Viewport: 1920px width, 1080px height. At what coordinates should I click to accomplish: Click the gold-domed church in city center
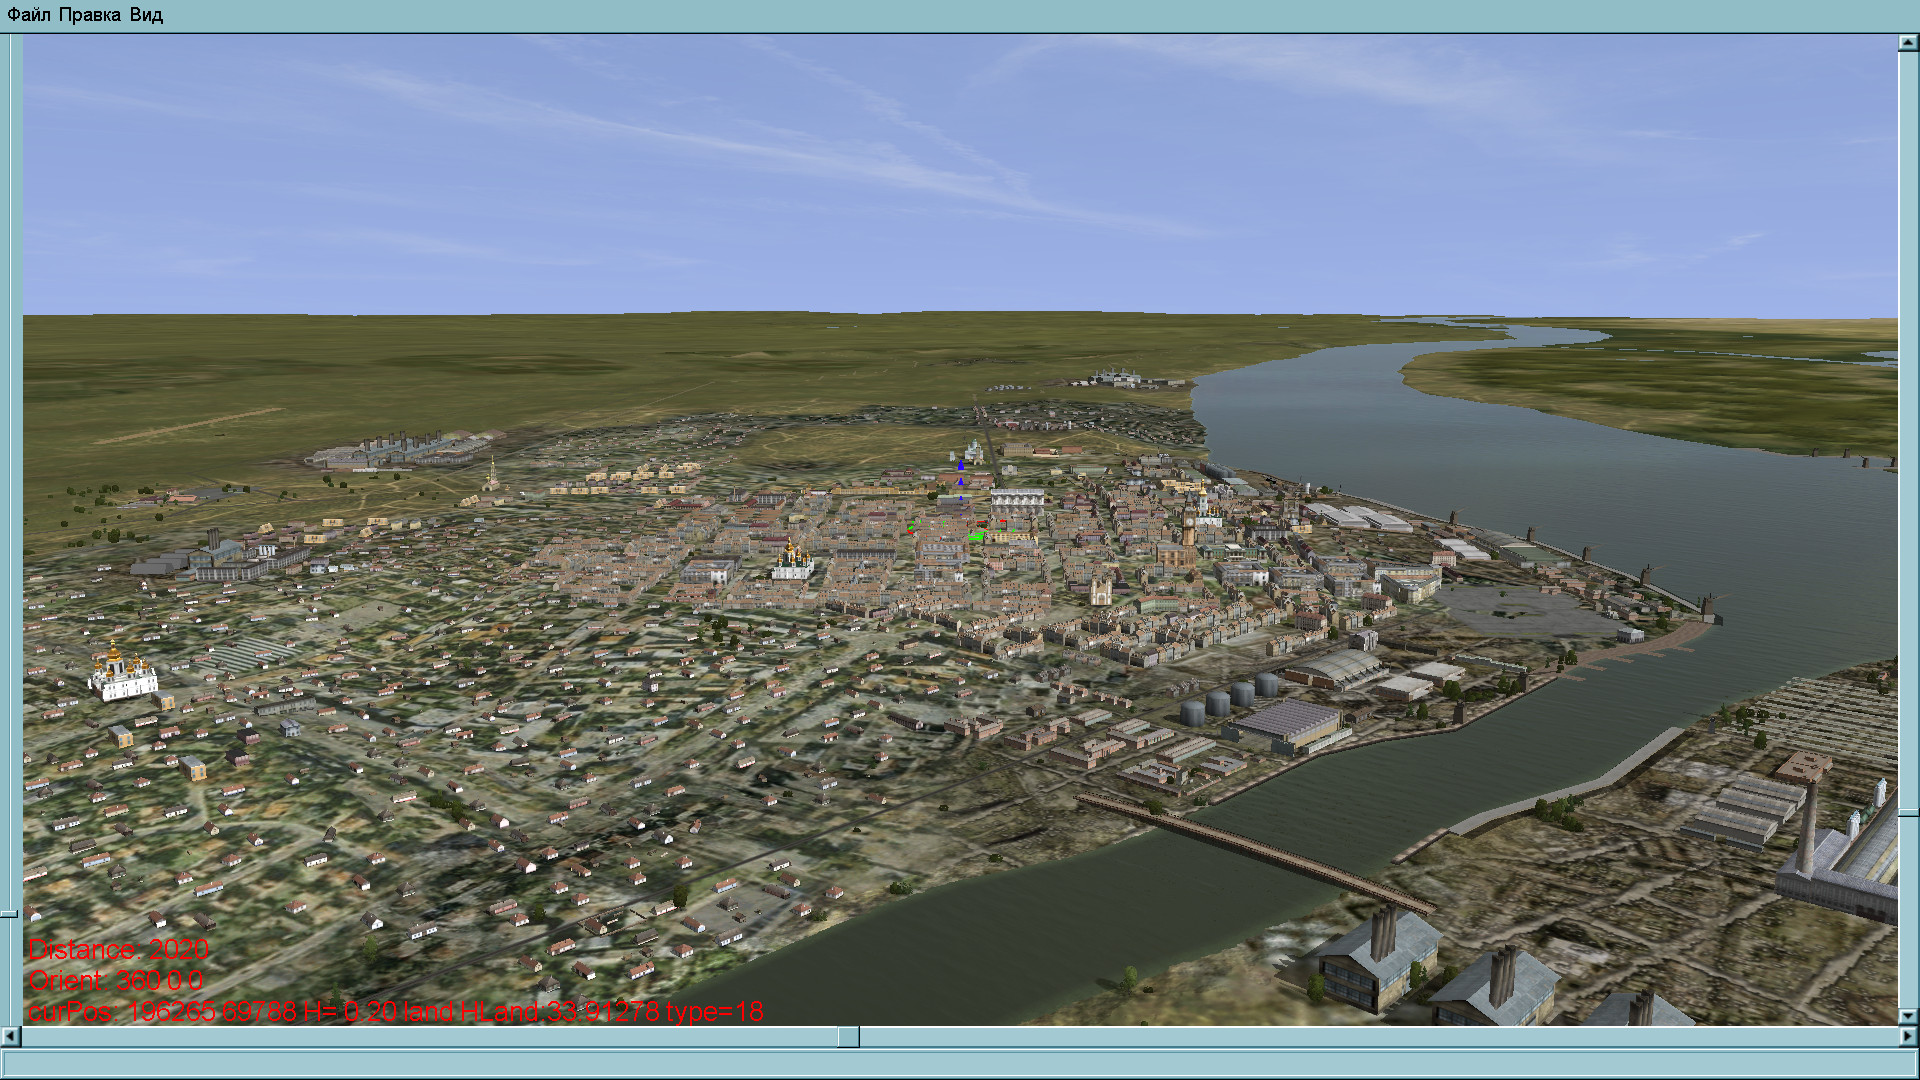(792, 562)
